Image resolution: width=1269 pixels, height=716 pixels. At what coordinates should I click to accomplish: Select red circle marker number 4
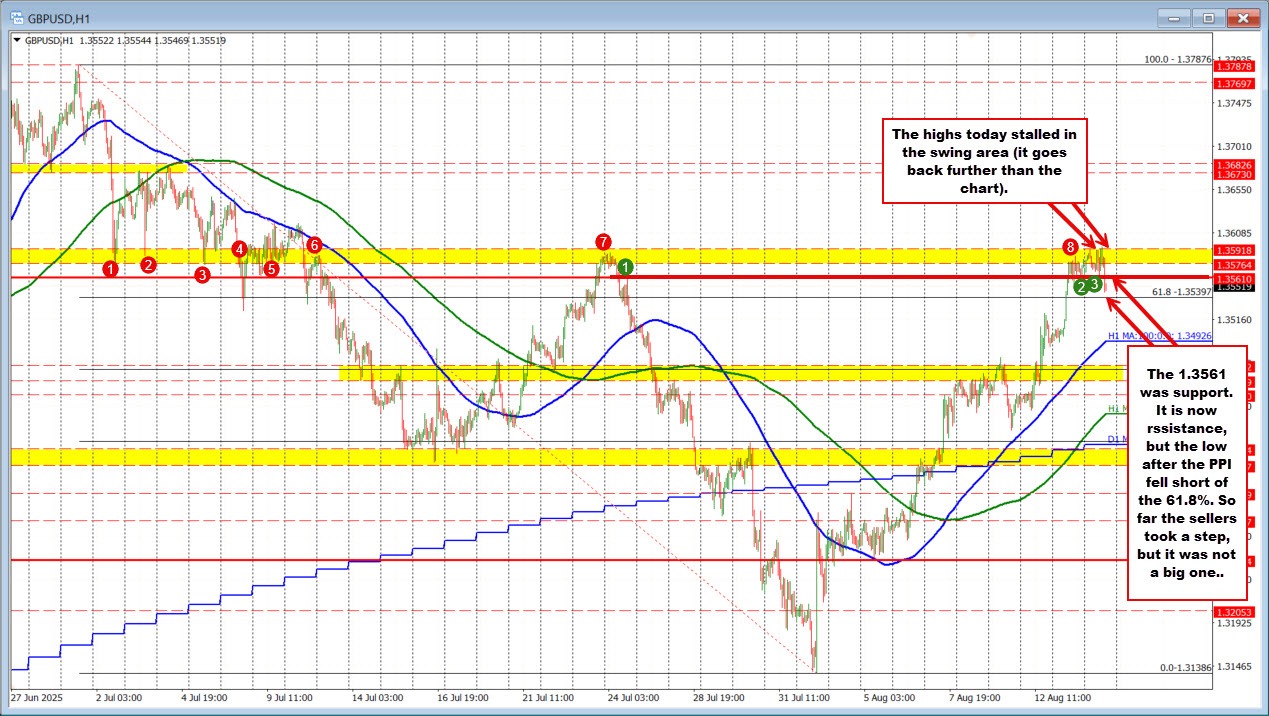point(239,248)
